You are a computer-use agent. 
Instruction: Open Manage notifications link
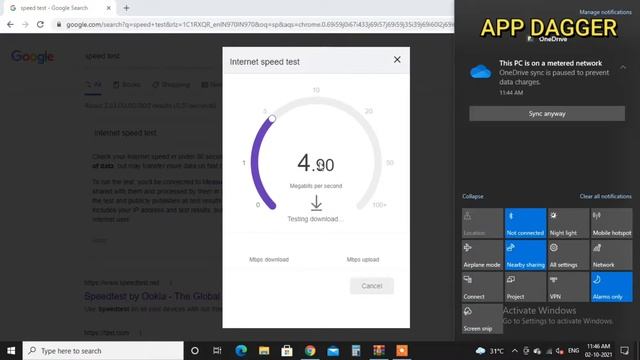pyautogui.click(x=605, y=12)
